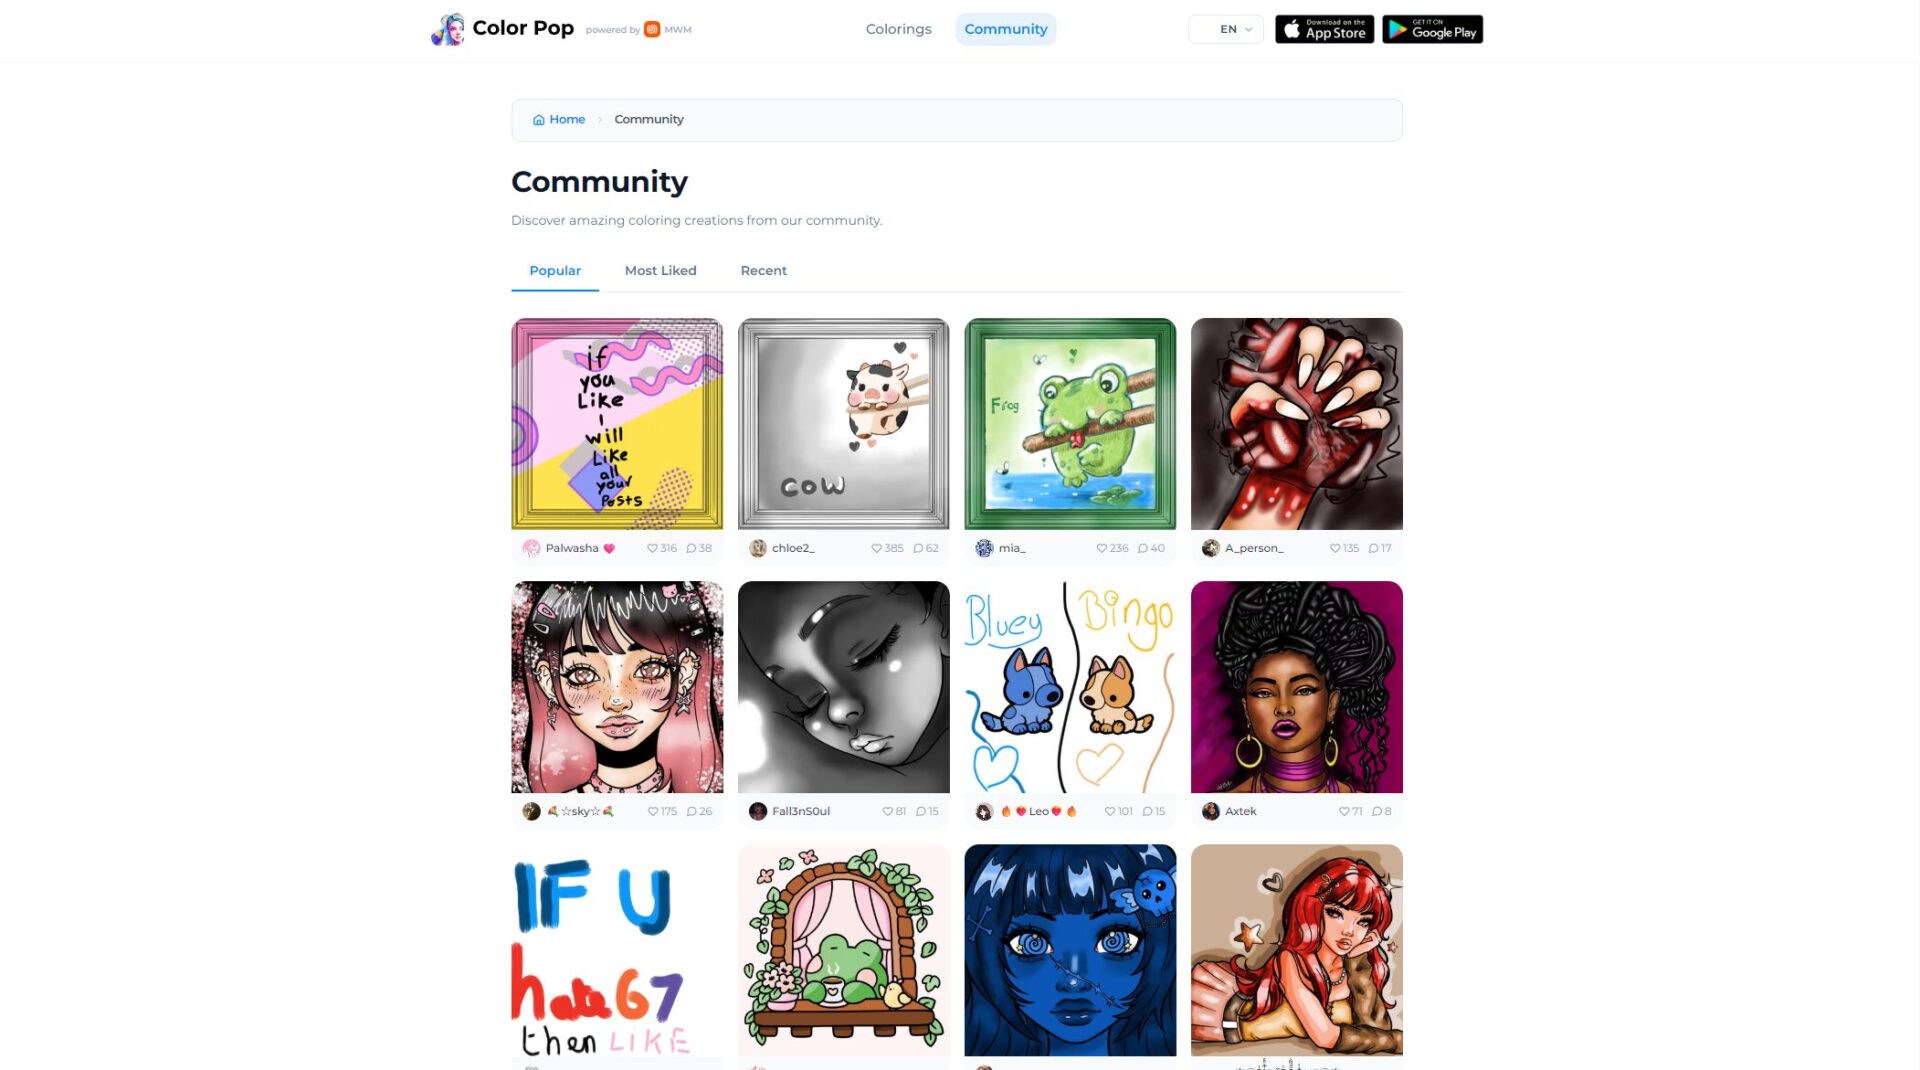1920x1070 pixels.
Task: Click the comment icon on Fall3nS0ul's post
Action: coord(921,811)
